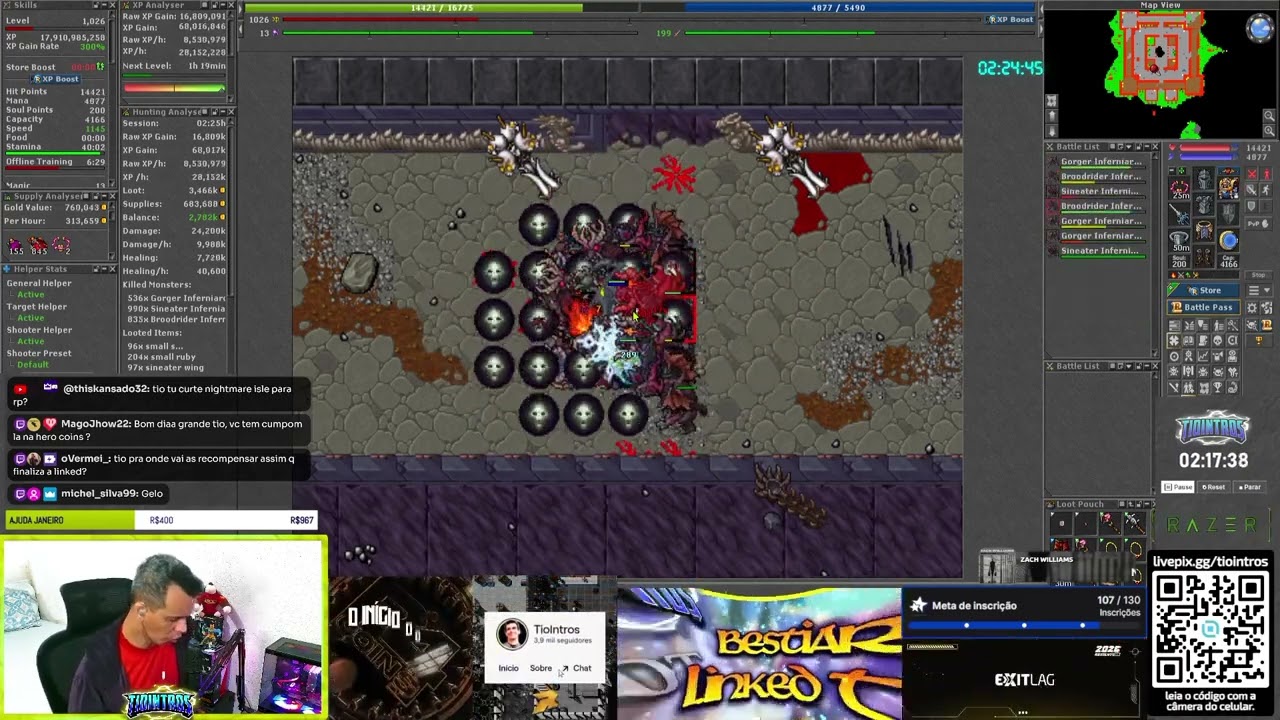Click the blue orb item slot
1280x720 pixels.
[1228, 240]
